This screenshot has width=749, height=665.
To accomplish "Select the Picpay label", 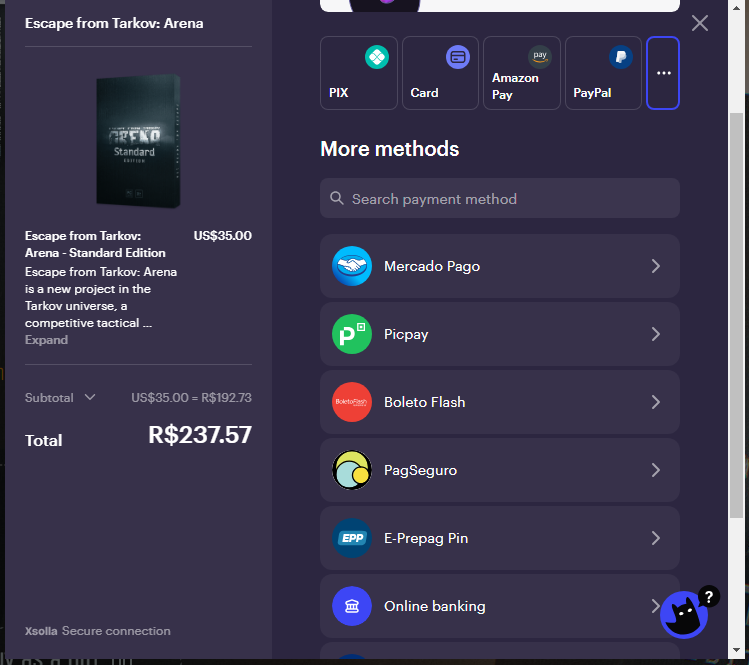I will [x=406, y=334].
